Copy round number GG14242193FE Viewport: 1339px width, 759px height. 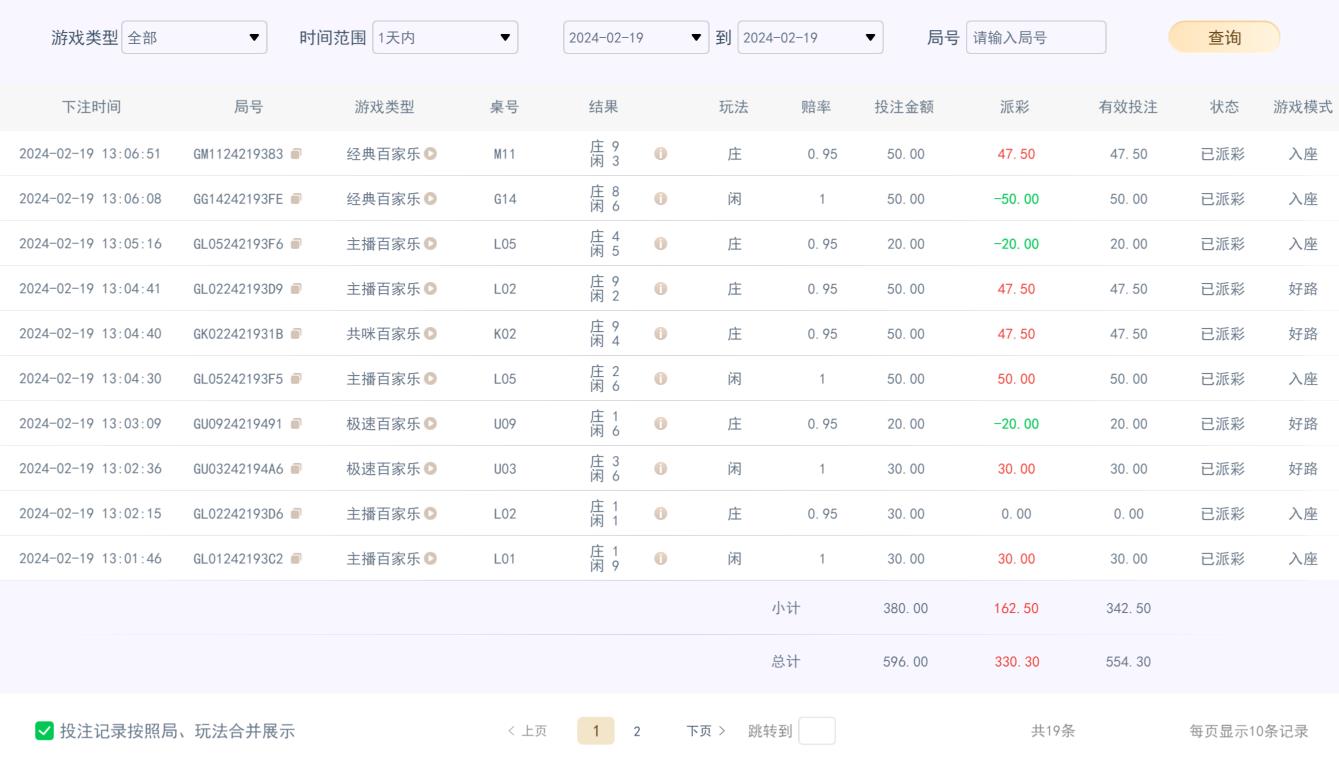click(x=296, y=199)
